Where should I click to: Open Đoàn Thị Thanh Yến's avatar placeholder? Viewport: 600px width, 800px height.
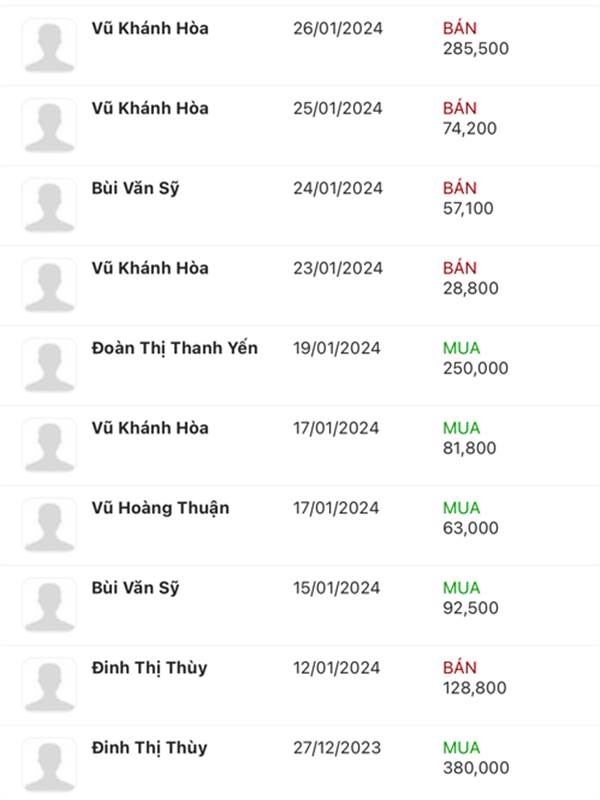point(49,365)
